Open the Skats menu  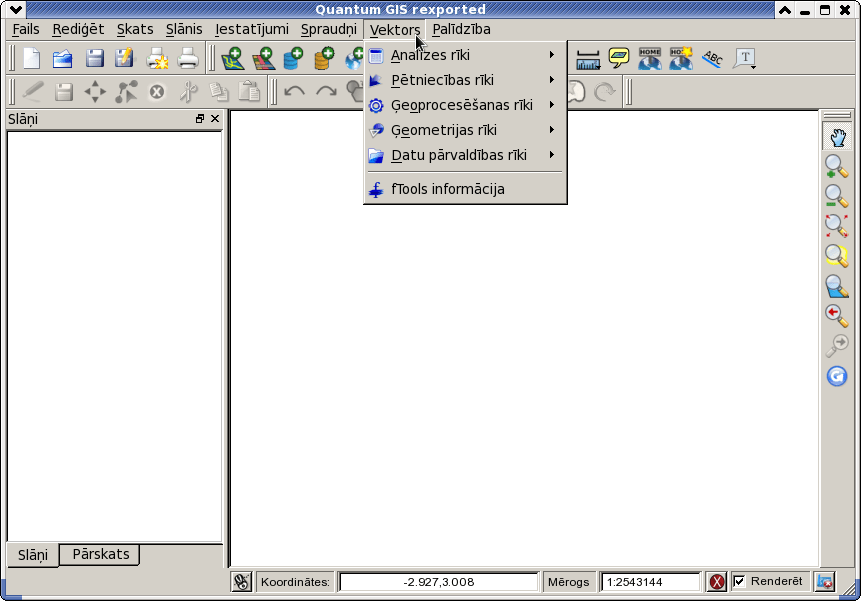(135, 29)
